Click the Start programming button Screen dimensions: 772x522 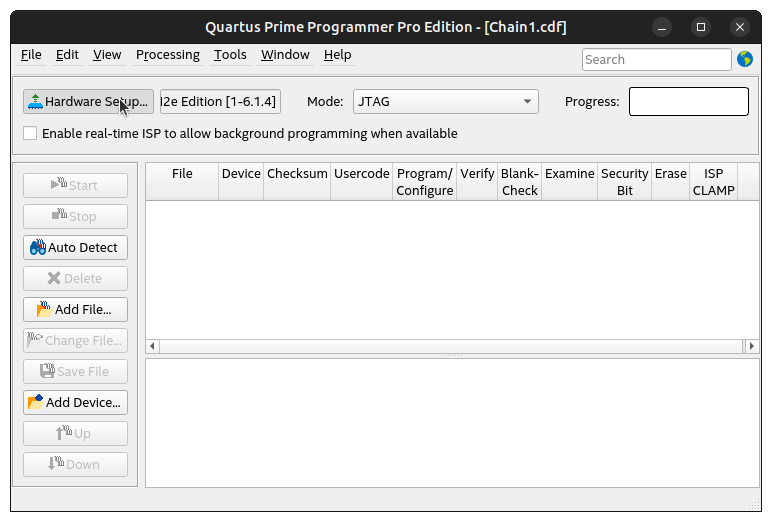(x=75, y=185)
